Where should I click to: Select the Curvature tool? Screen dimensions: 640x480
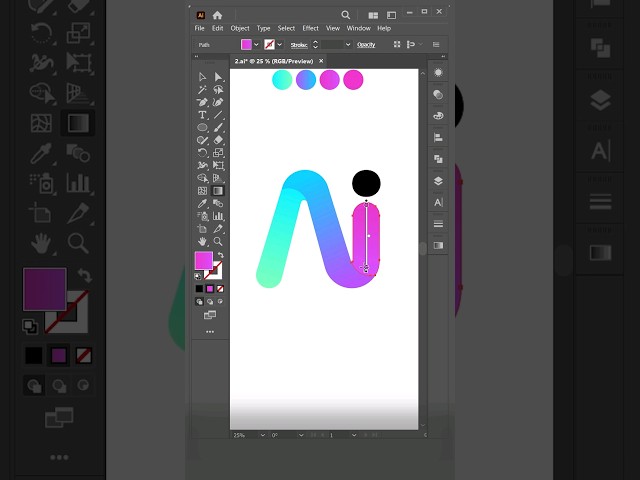point(218,102)
